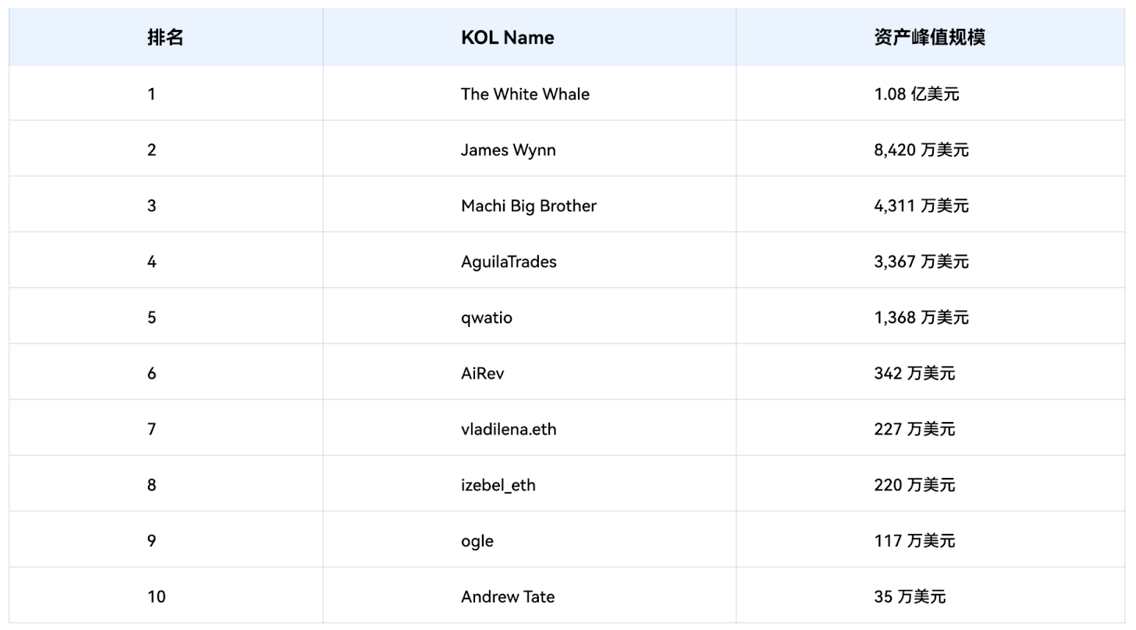Click the 1.08 亿美元 value cell

[916, 94]
